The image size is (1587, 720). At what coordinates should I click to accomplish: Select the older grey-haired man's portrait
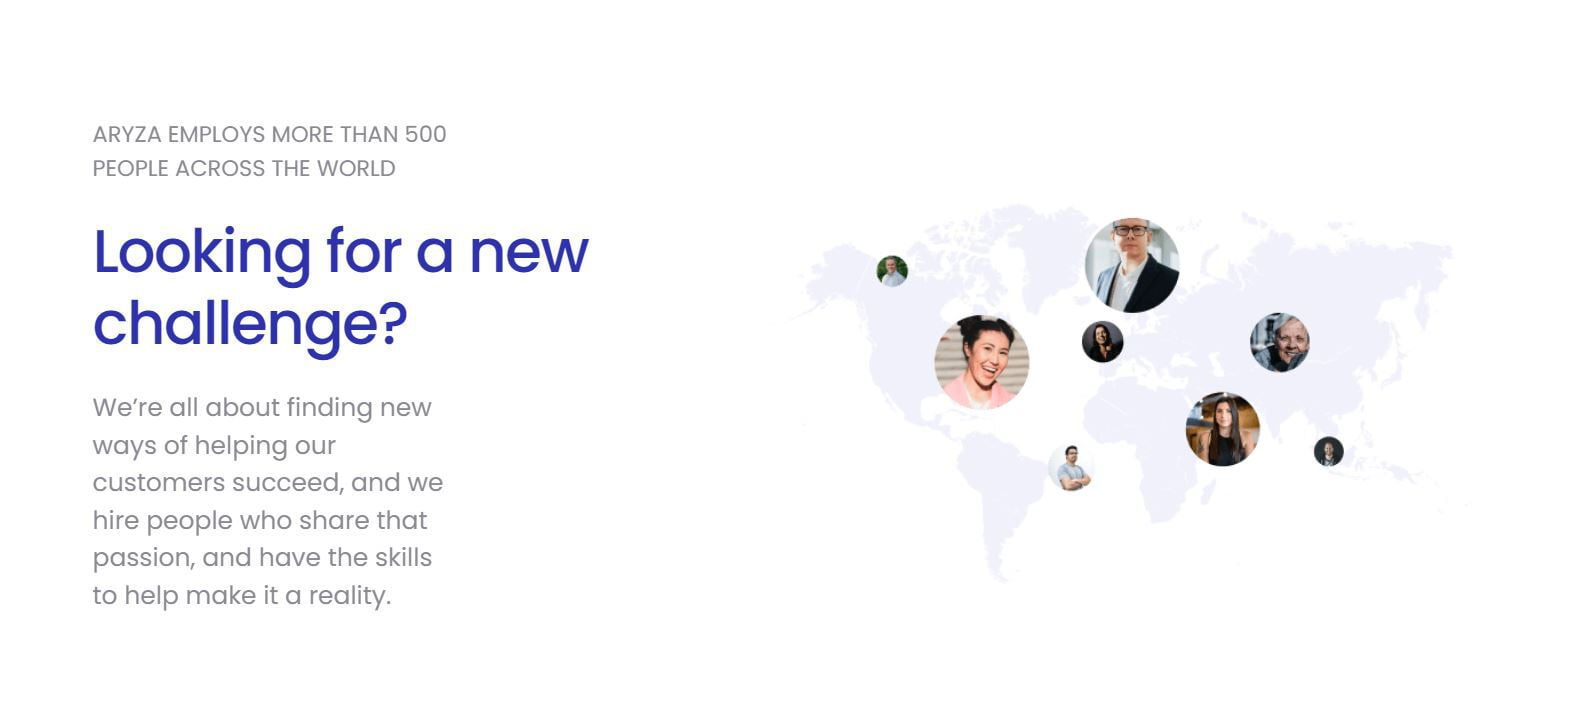pyautogui.click(x=1280, y=342)
